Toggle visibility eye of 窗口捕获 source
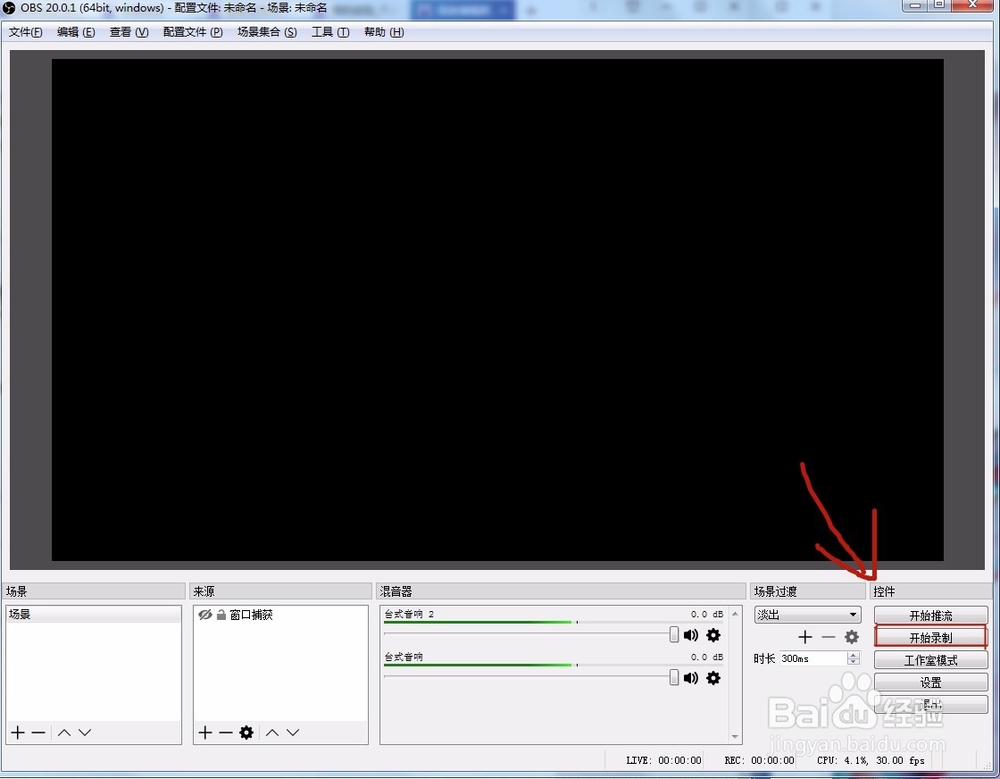This screenshot has height=779, width=1000. click(x=205, y=614)
